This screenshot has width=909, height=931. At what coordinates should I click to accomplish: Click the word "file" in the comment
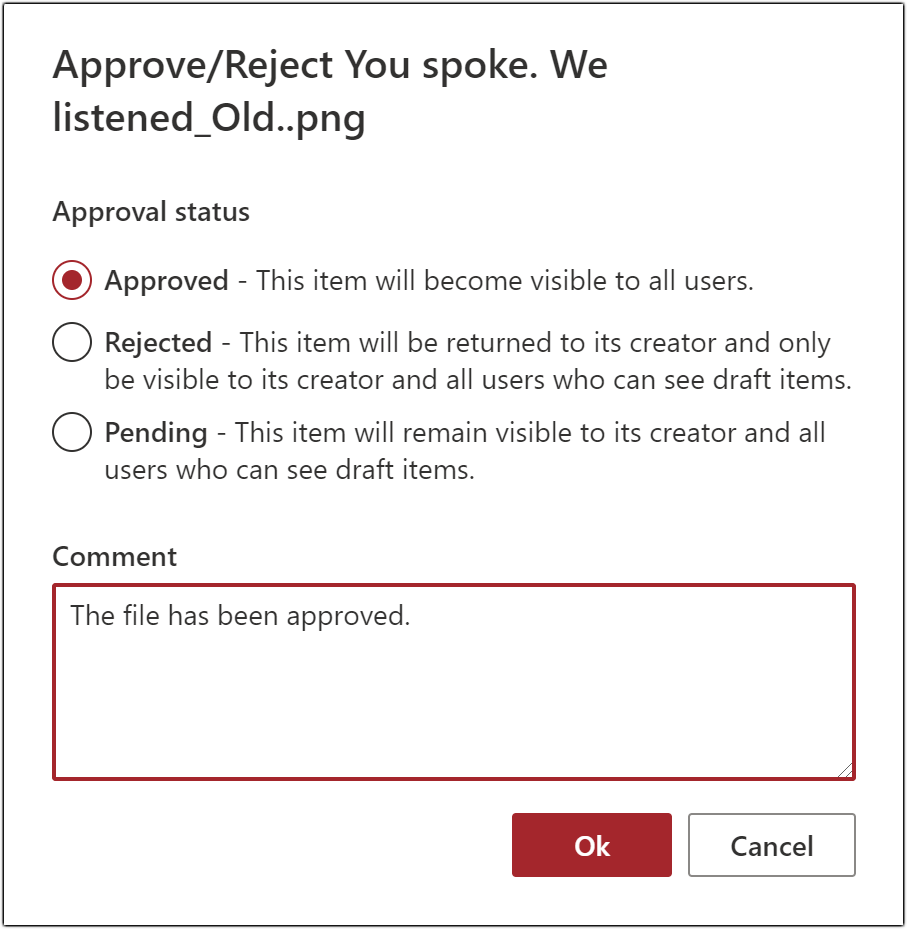142,616
